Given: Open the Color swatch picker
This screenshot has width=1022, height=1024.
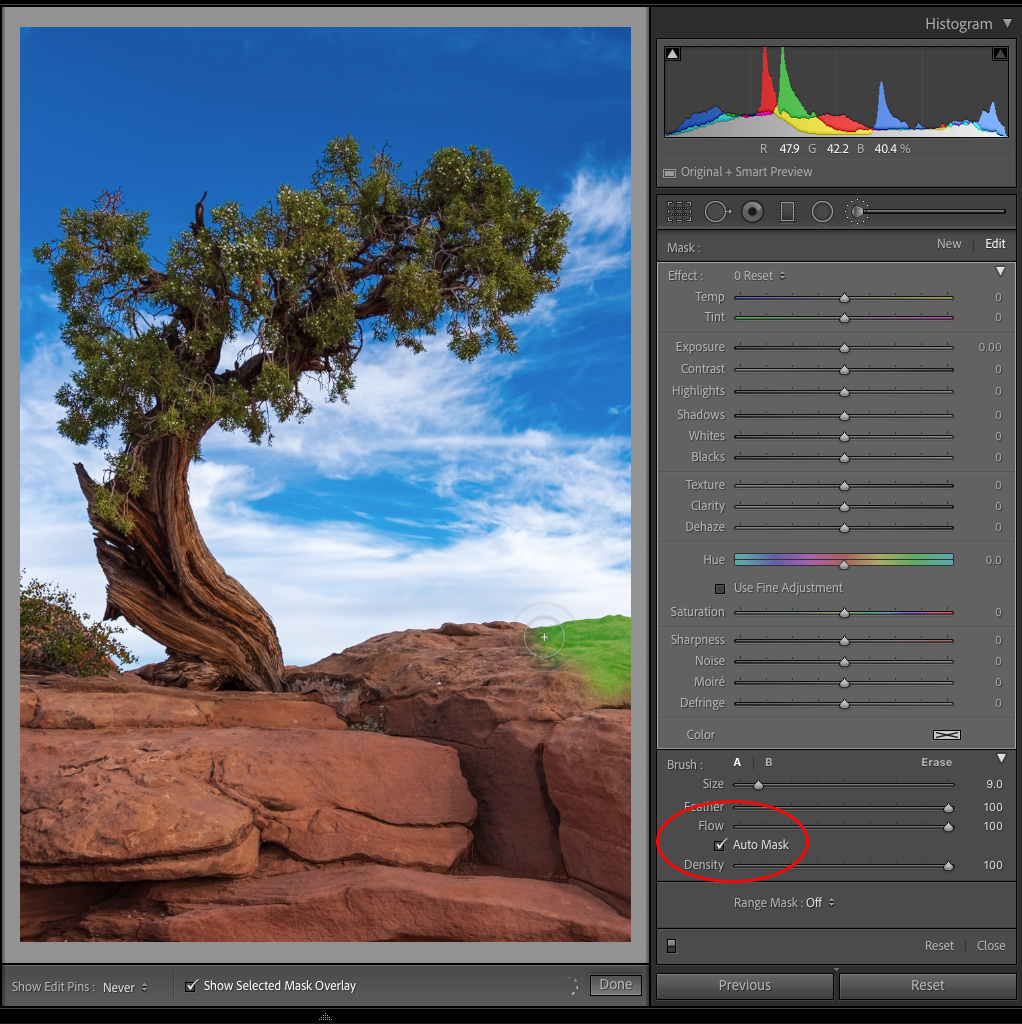Looking at the screenshot, I should click(946, 735).
